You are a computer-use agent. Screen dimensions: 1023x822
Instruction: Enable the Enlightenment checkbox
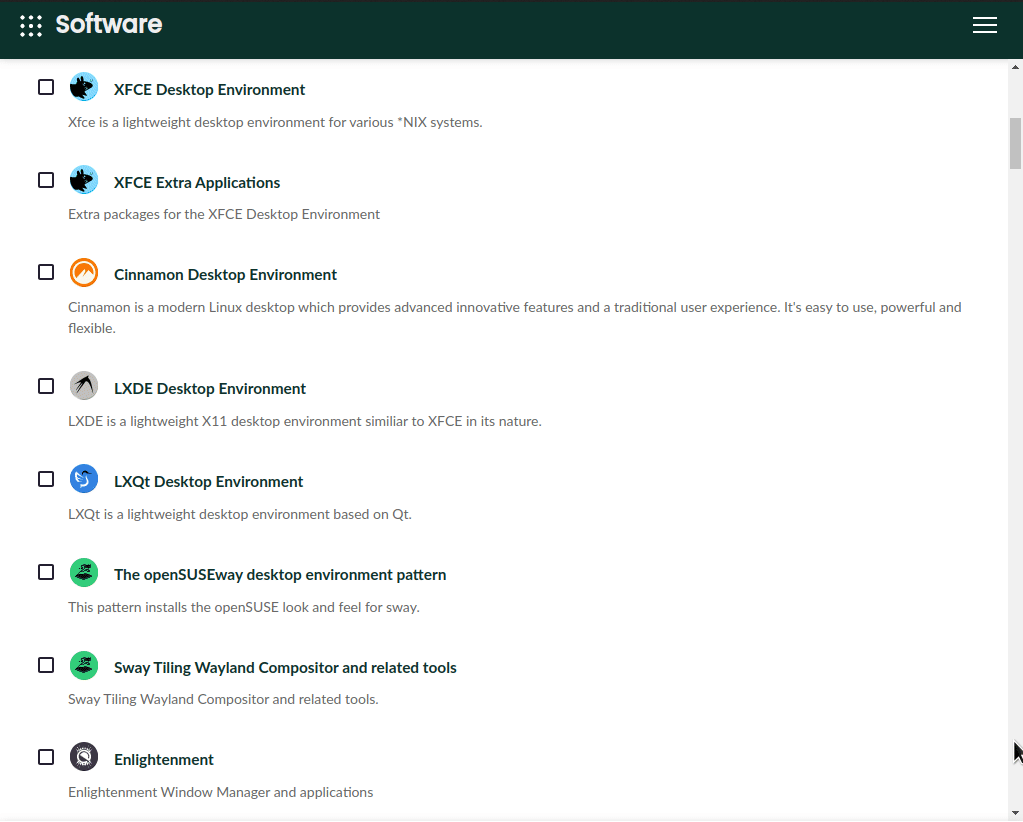click(46, 757)
